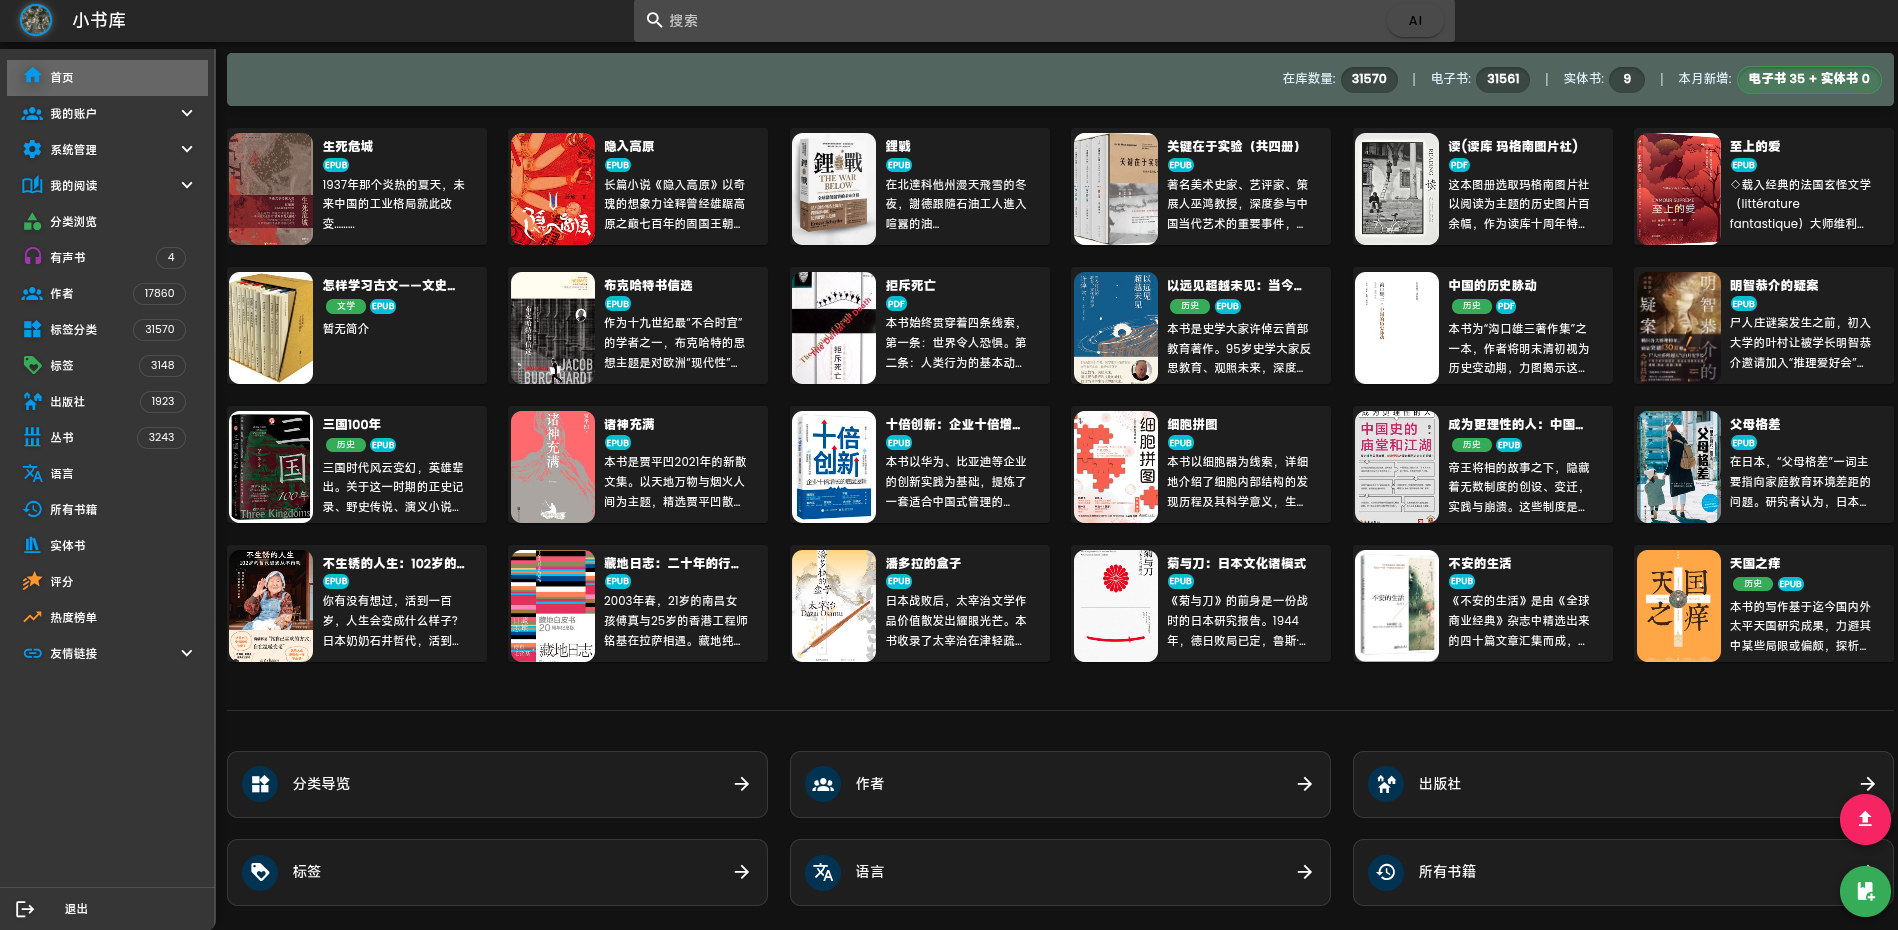Open the 热度榜单 trending chart icon
This screenshot has height=930, width=1898.
tap(32, 617)
